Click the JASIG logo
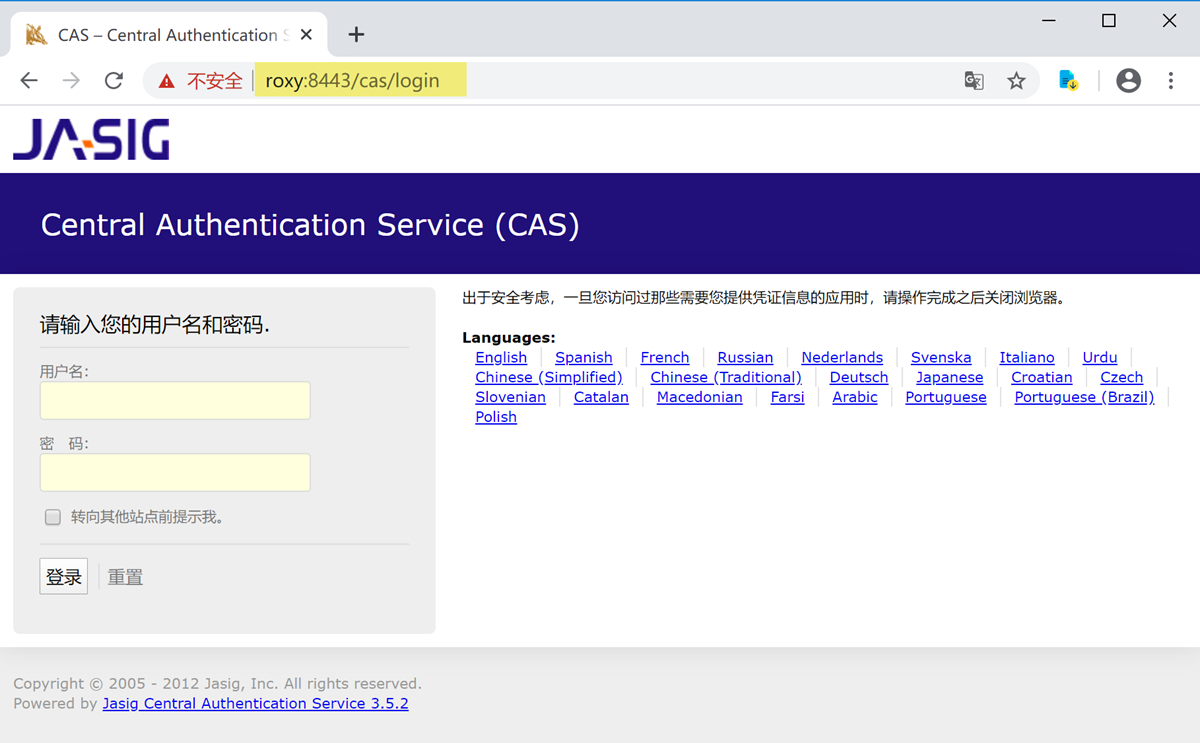The image size is (1200, 743). [91, 139]
